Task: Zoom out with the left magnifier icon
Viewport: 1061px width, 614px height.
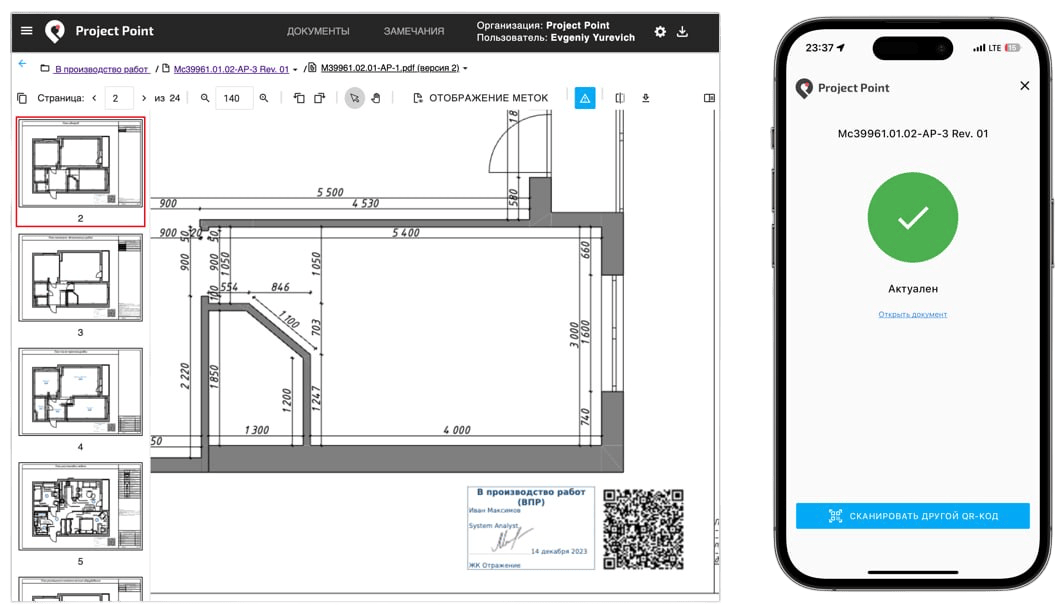Action: click(205, 98)
